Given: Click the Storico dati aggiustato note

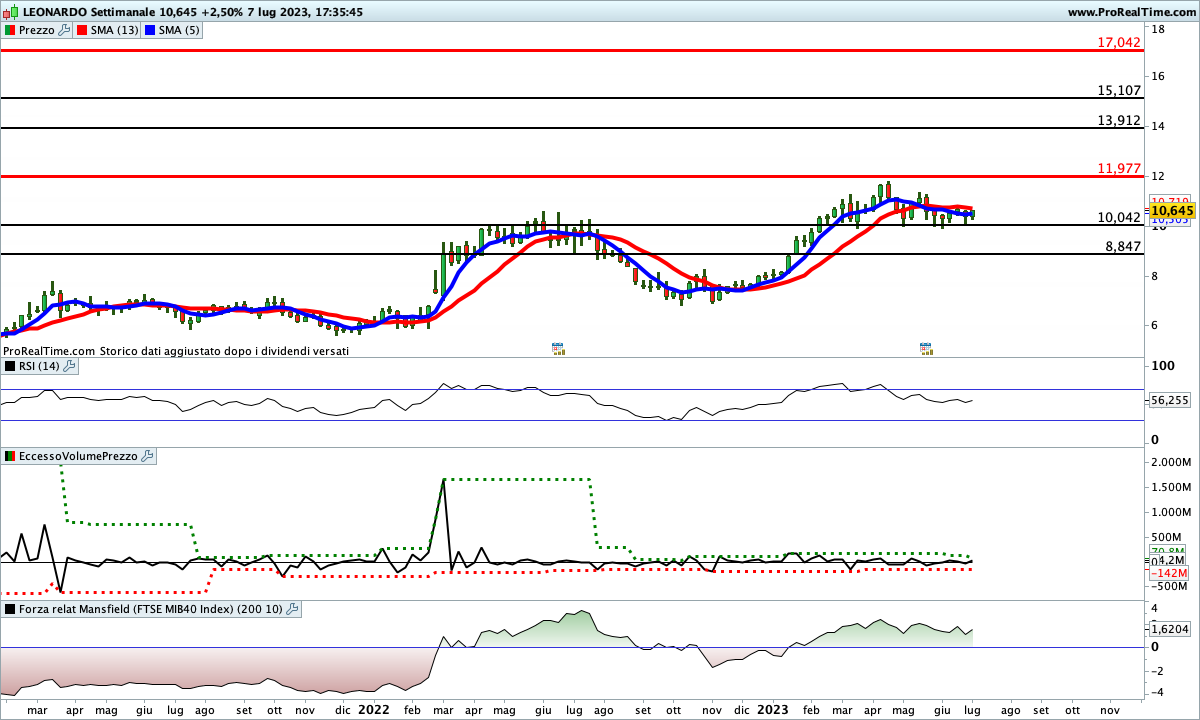Looking at the screenshot, I should click(223, 352).
